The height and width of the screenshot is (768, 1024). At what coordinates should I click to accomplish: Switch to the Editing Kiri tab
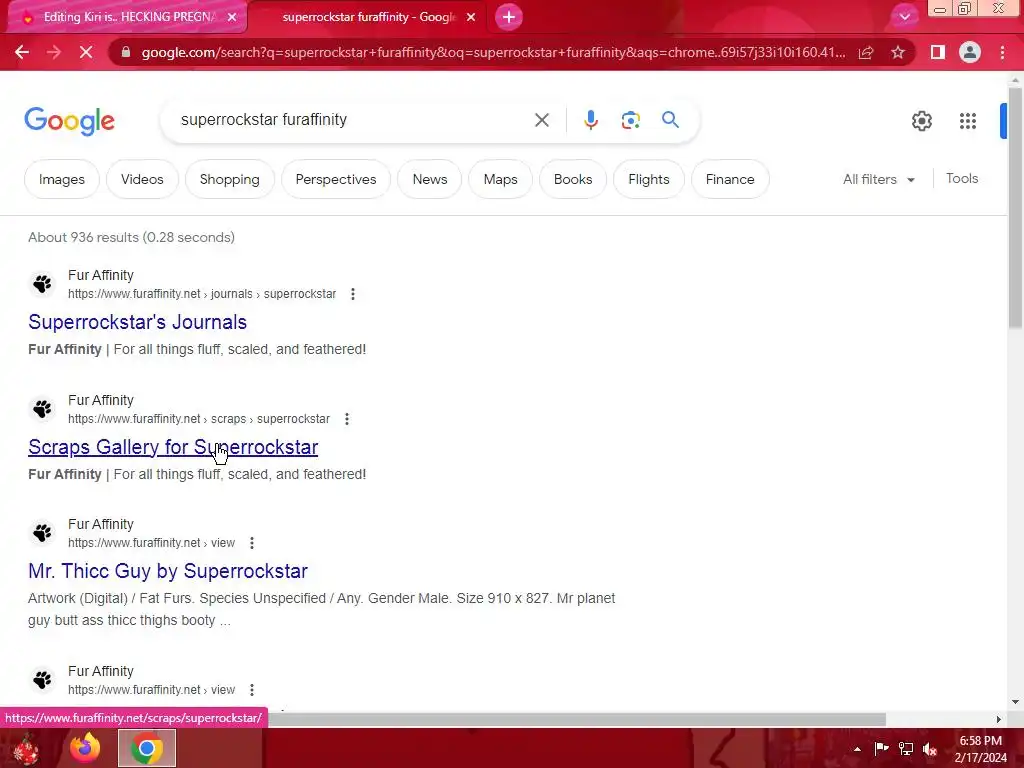pyautogui.click(x=127, y=18)
